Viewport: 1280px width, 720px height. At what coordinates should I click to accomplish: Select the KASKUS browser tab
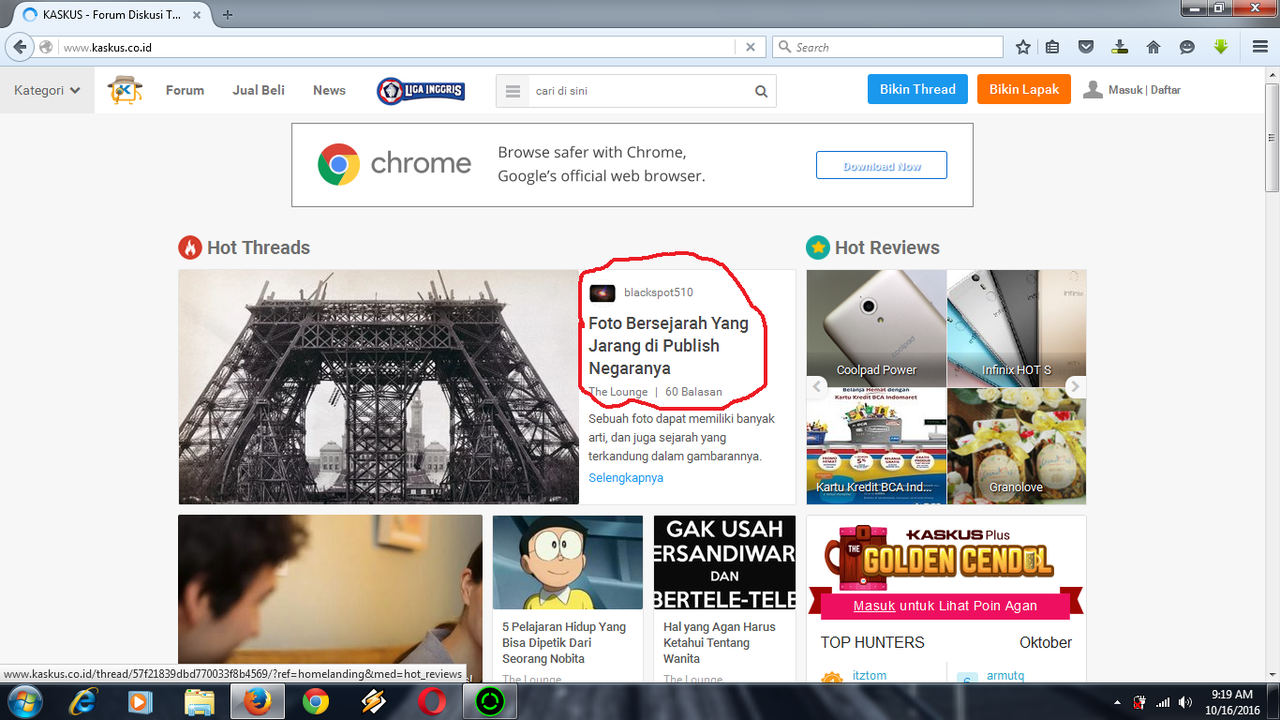pos(112,14)
